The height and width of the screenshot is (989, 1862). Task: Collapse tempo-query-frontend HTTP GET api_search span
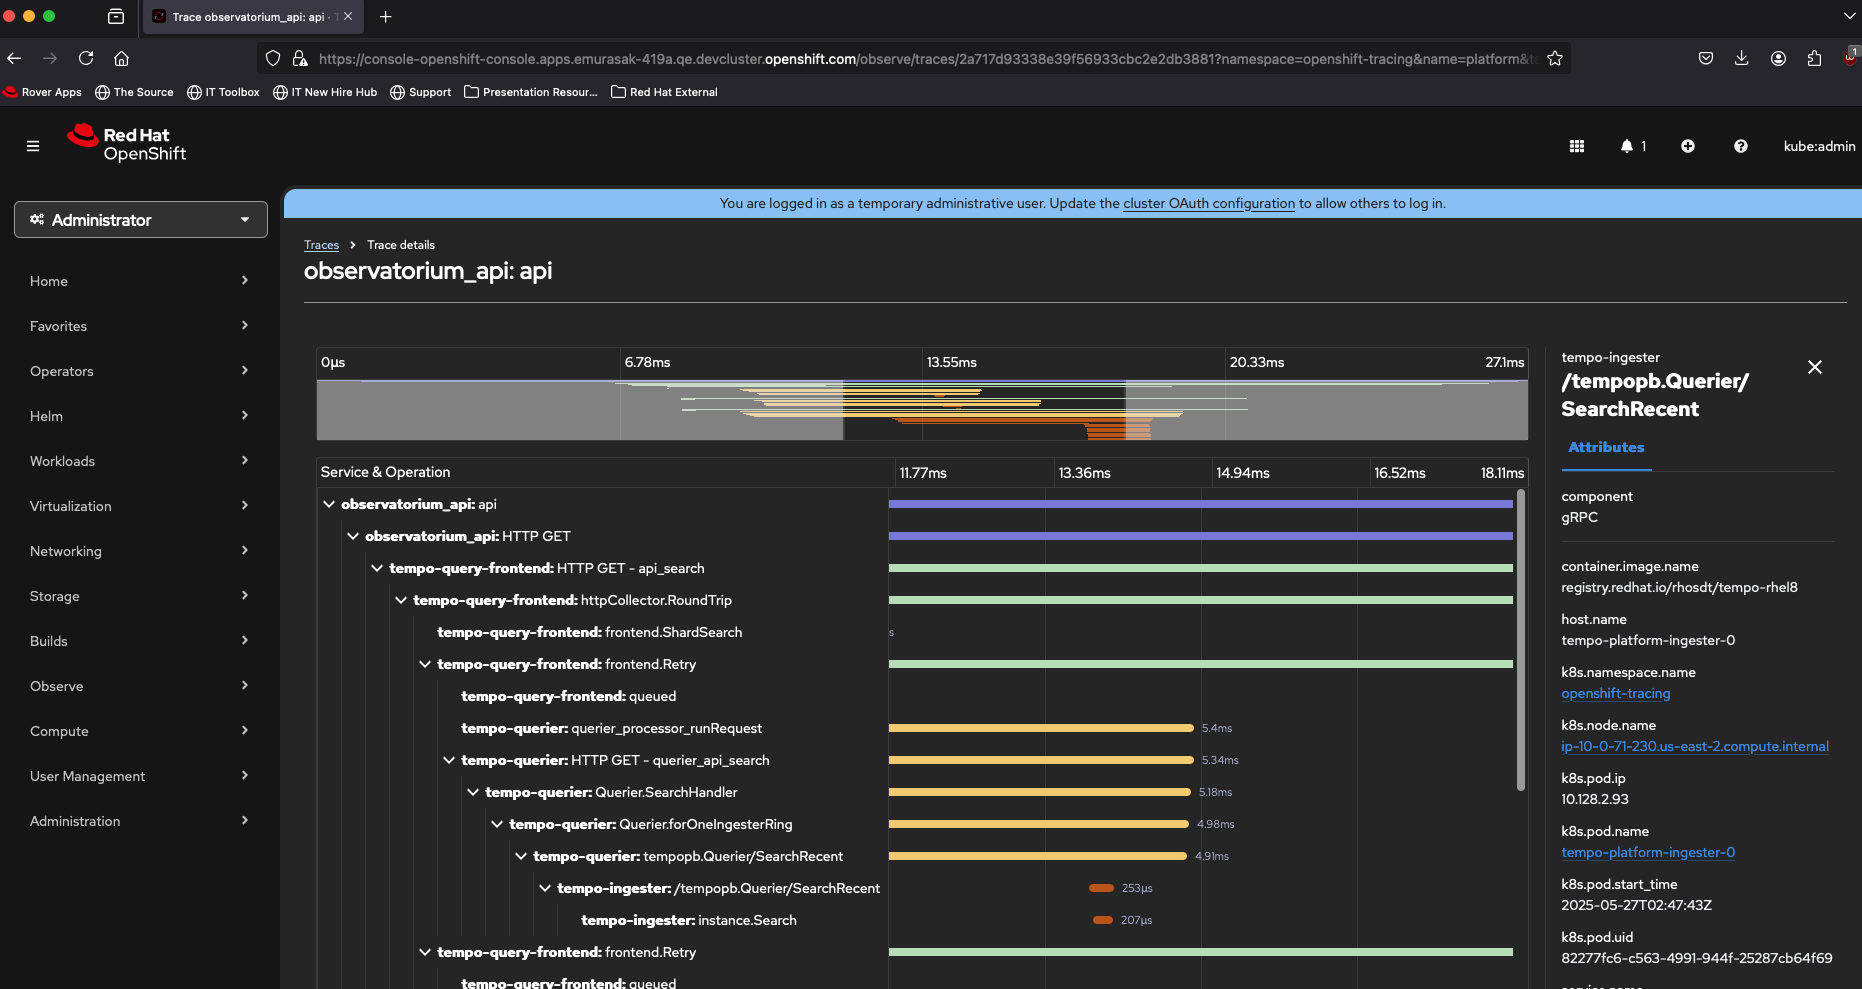click(x=377, y=568)
